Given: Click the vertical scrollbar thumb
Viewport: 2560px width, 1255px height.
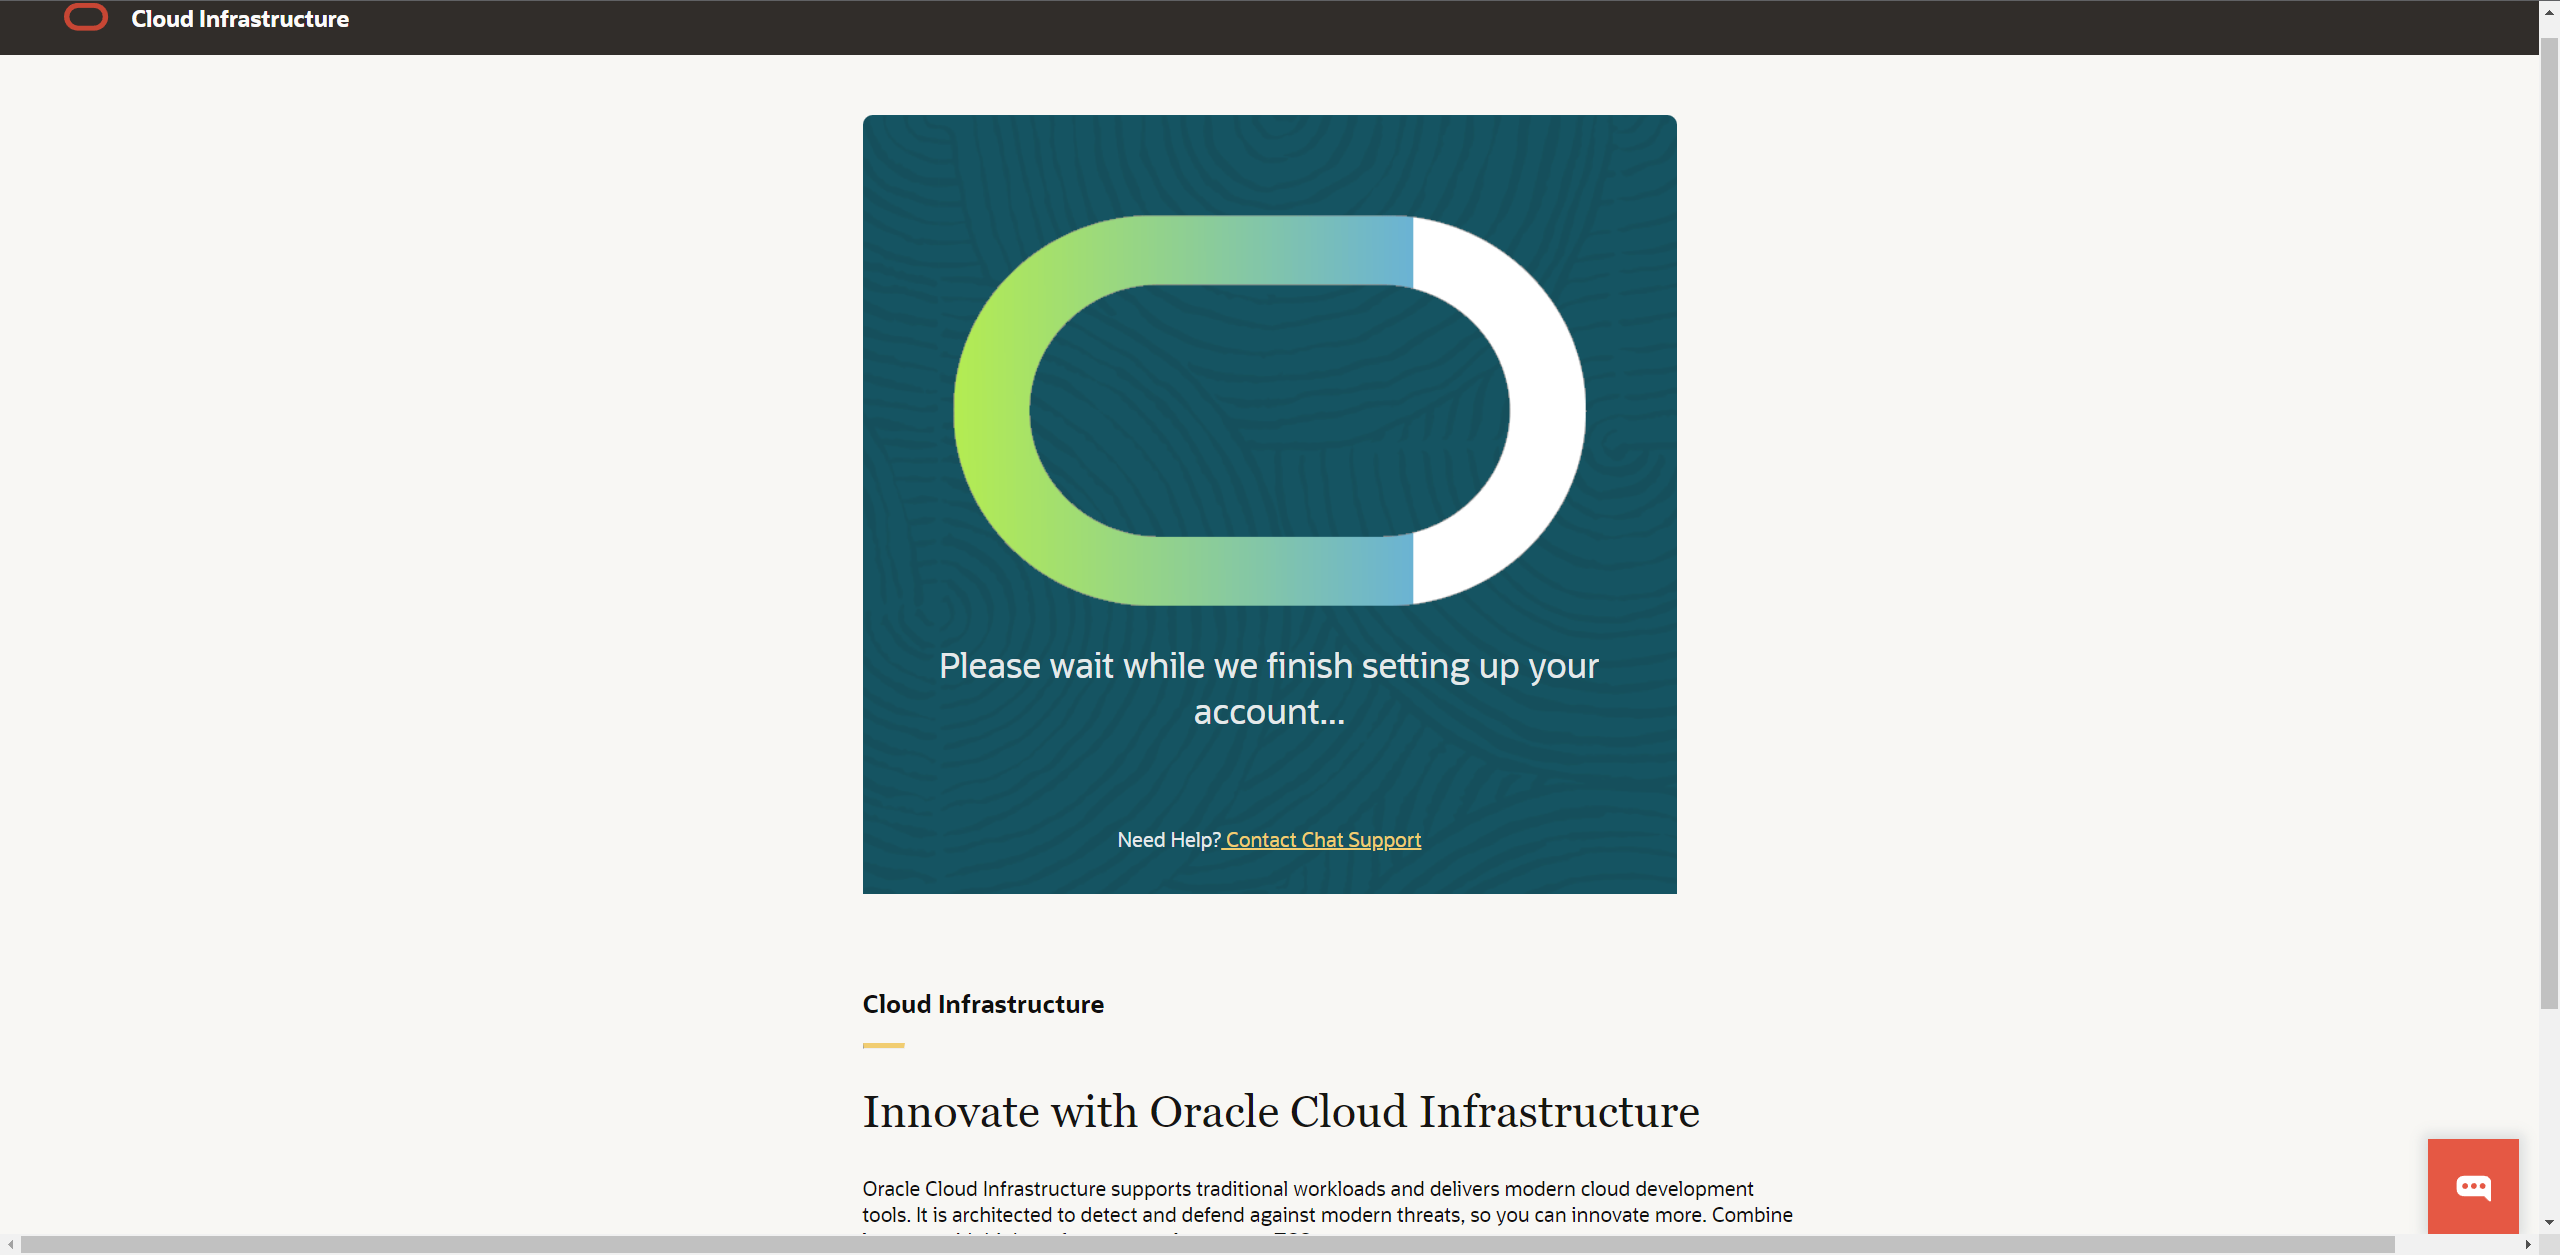Looking at the screenshot, I should 2549,524.
